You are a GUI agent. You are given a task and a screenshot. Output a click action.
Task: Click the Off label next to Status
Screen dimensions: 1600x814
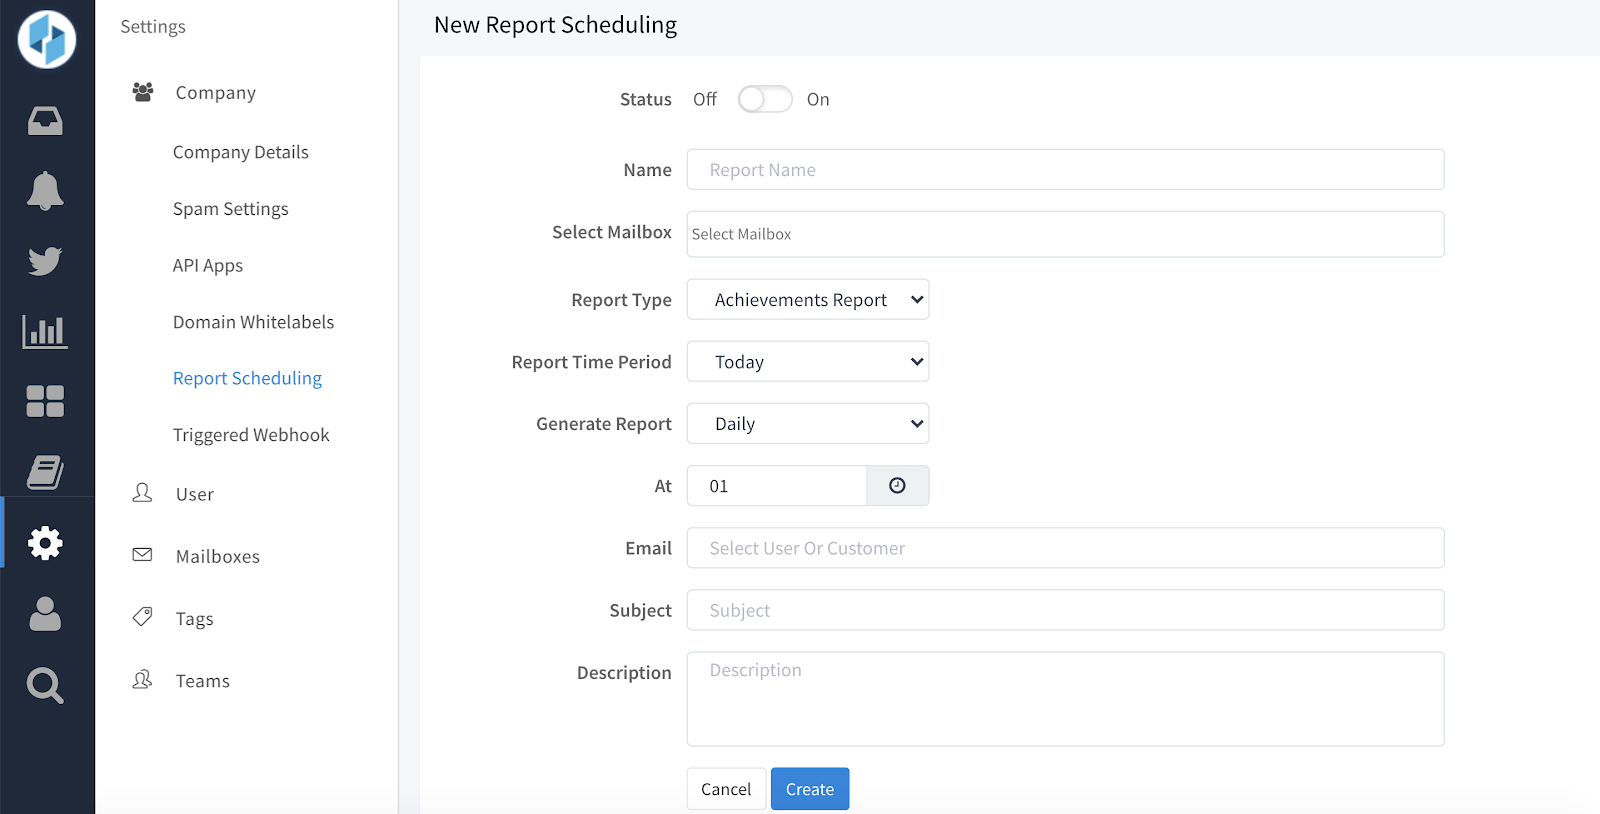[x=705, y=99]
